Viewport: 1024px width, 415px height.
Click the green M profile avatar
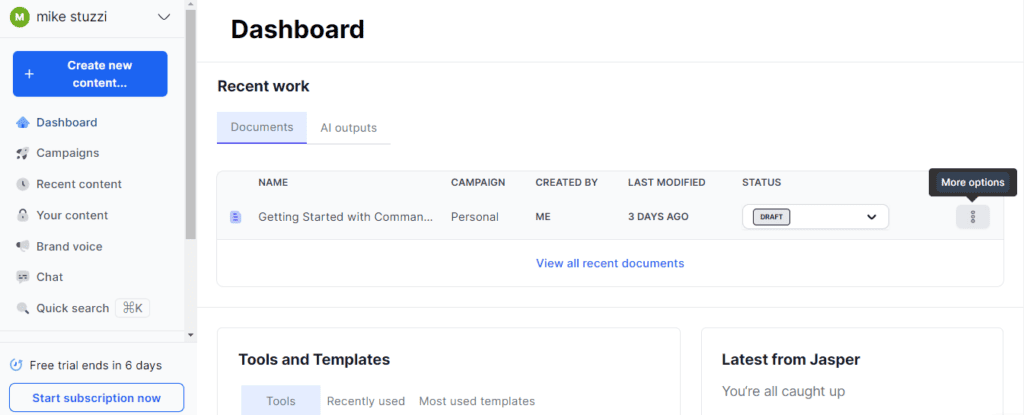(20, 17)
